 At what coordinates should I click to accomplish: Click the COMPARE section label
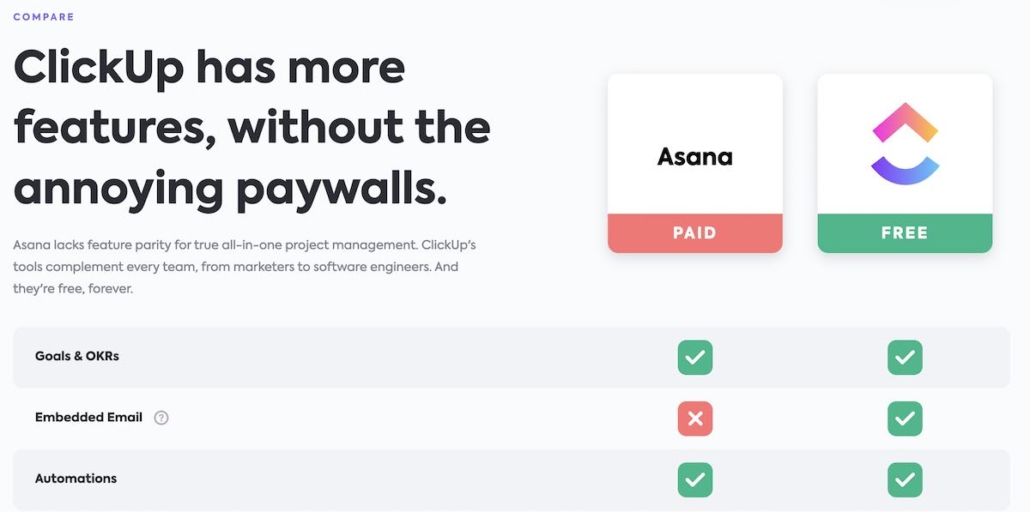pos(43,17)
